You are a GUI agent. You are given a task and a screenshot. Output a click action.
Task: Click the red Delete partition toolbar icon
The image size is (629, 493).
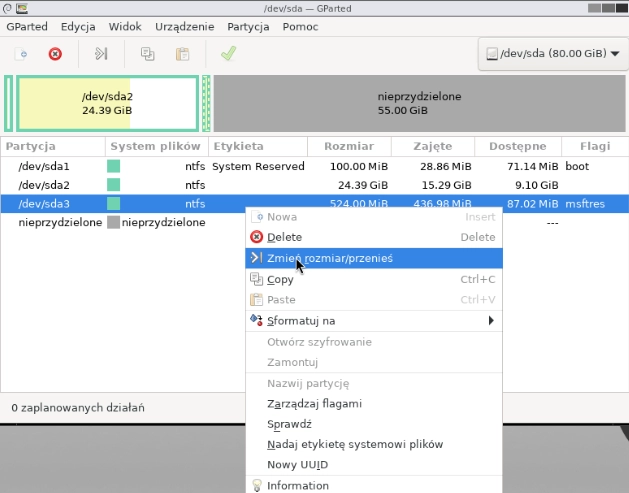[55, 54]
